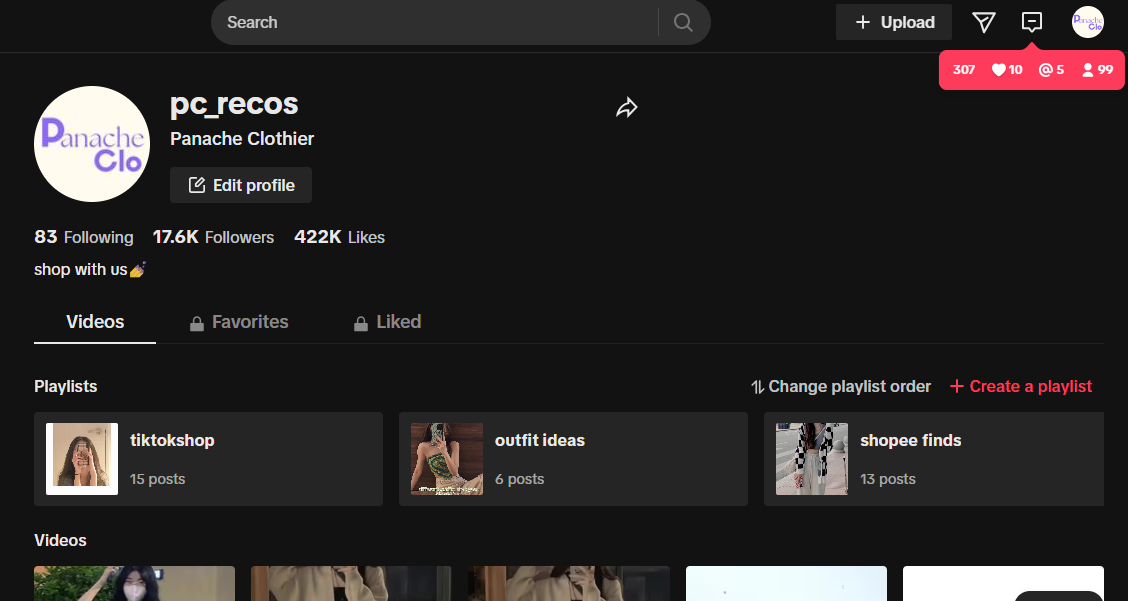Click the large Panache Clo profile picture

click(92, 144)
